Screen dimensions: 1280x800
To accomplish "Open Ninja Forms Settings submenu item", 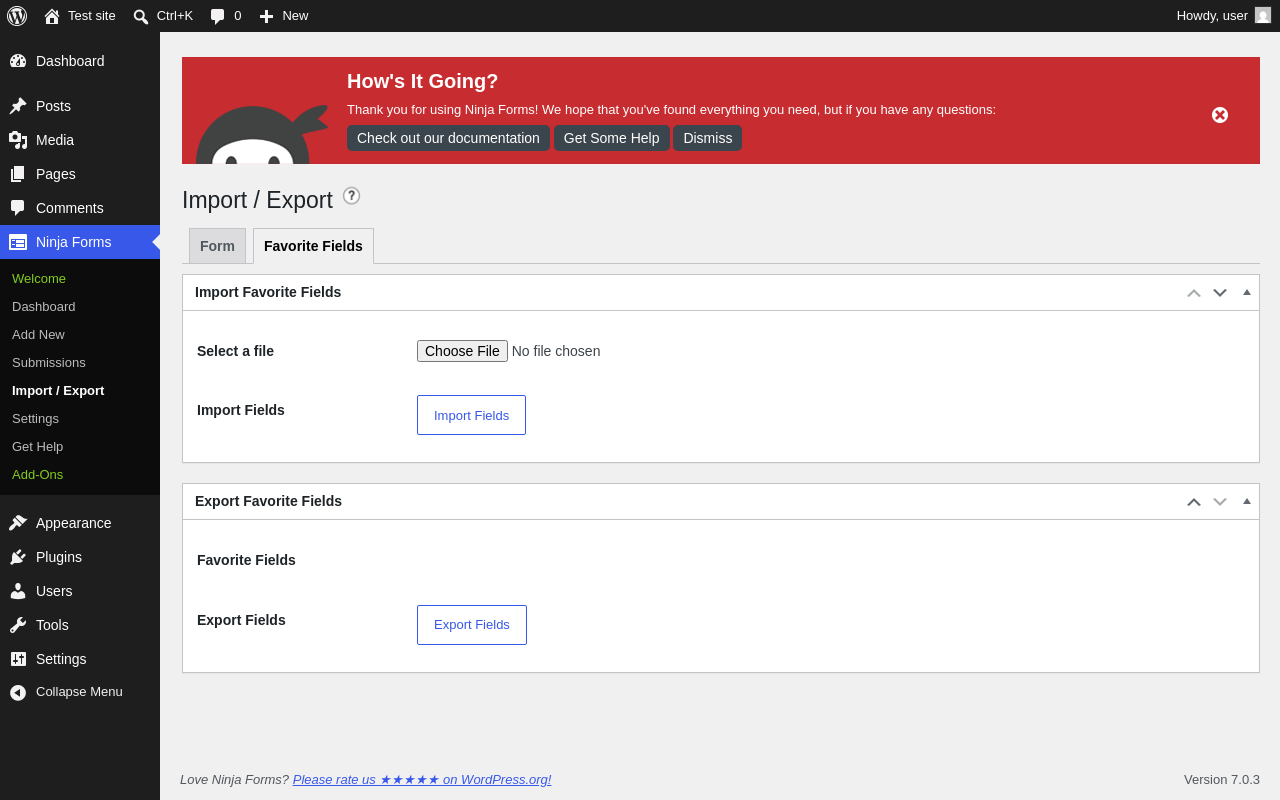I will 35,418.
